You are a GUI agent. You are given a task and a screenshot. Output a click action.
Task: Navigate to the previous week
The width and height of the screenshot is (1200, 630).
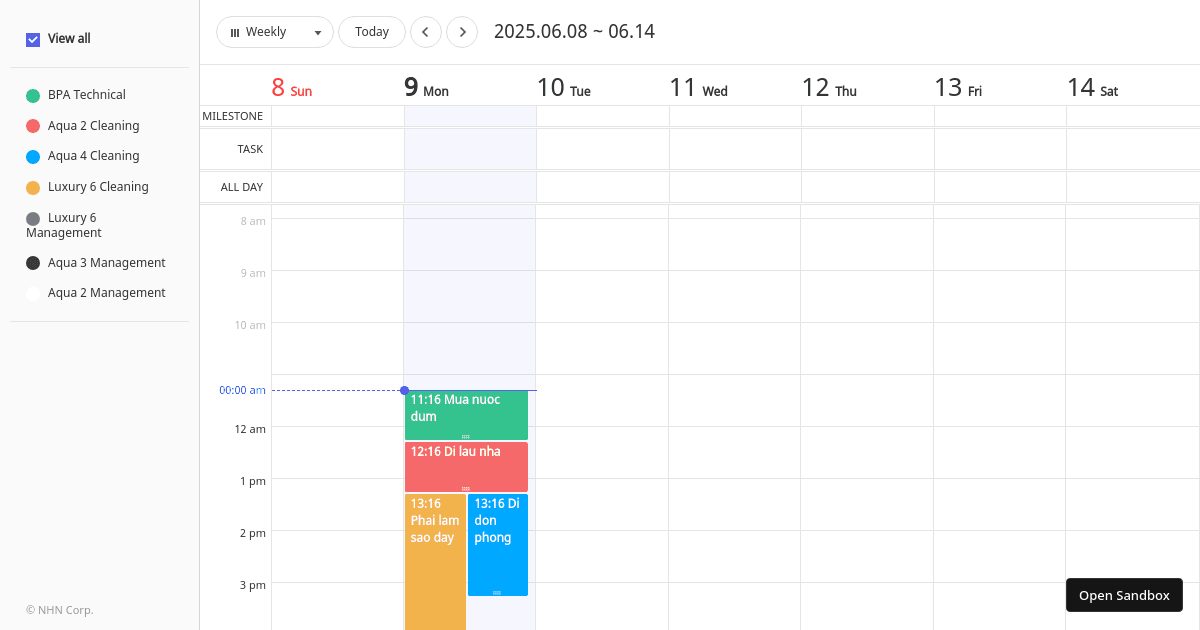point(426,31)
